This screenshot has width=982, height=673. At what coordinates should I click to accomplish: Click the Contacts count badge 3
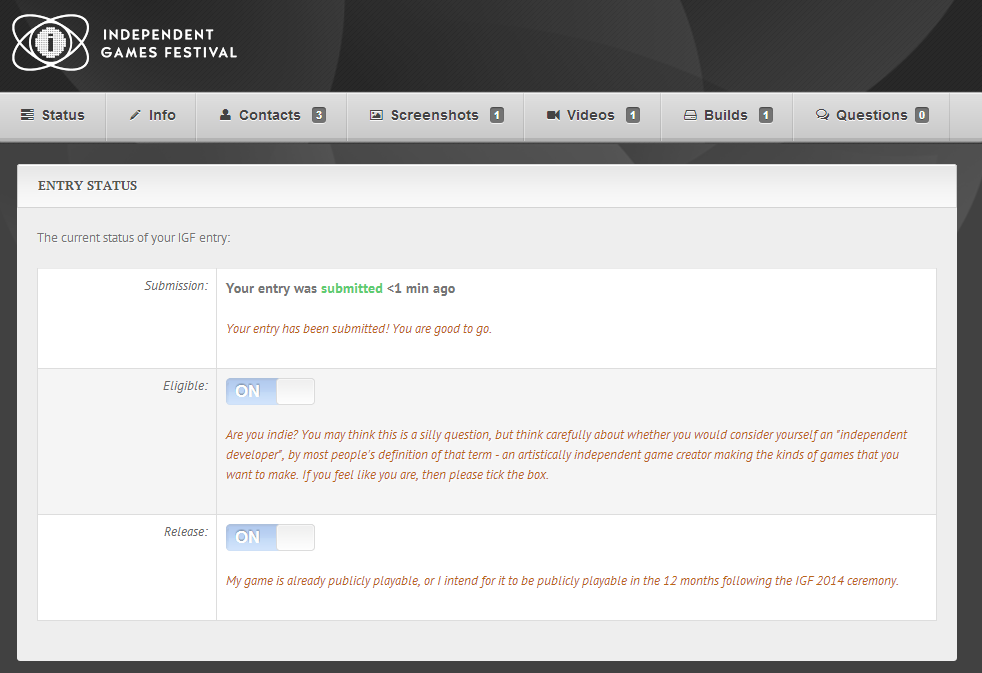click(x=319, y=115)
